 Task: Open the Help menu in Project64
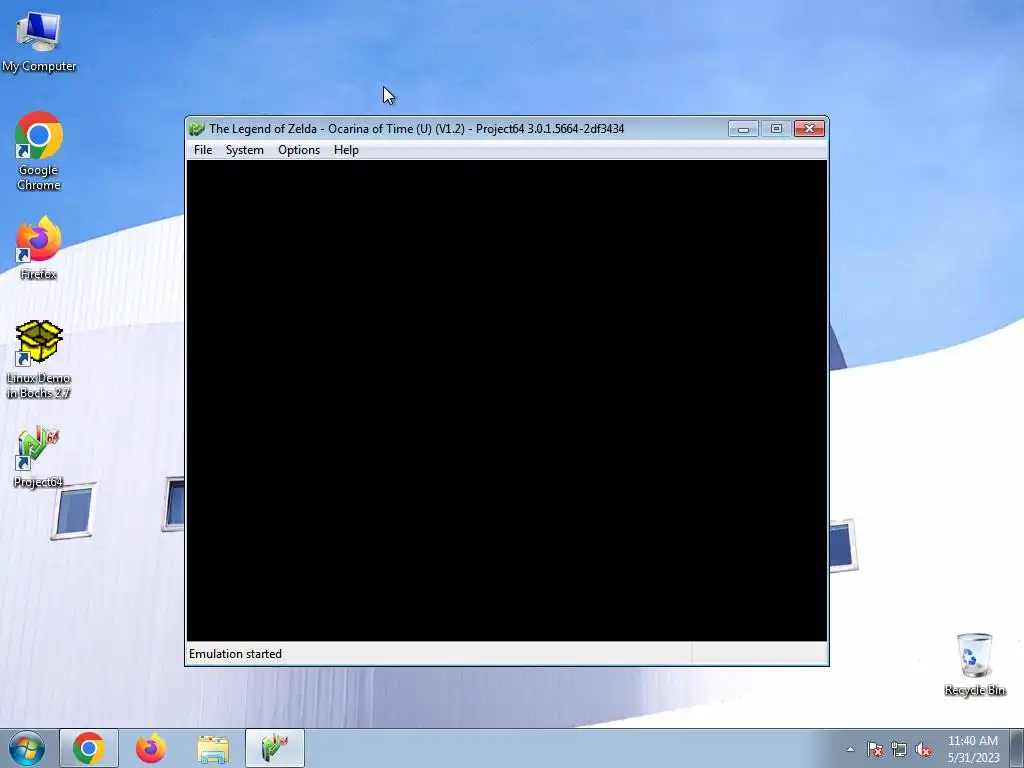click(346, 150)
